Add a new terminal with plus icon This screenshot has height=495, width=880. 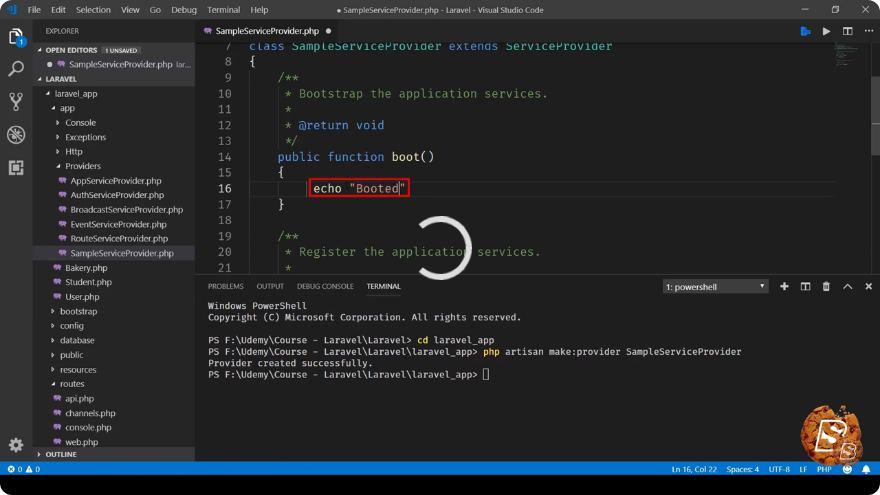[784, 286]
